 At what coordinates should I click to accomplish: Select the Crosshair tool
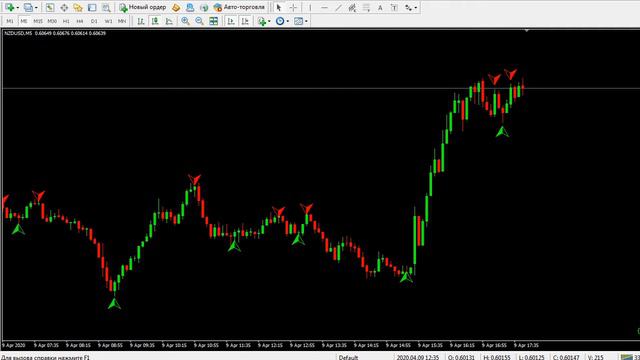tap(293, 7)
